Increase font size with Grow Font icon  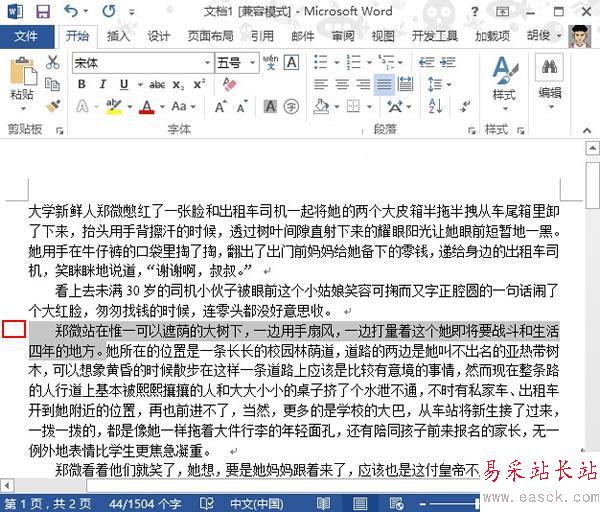tap(221, 107)
